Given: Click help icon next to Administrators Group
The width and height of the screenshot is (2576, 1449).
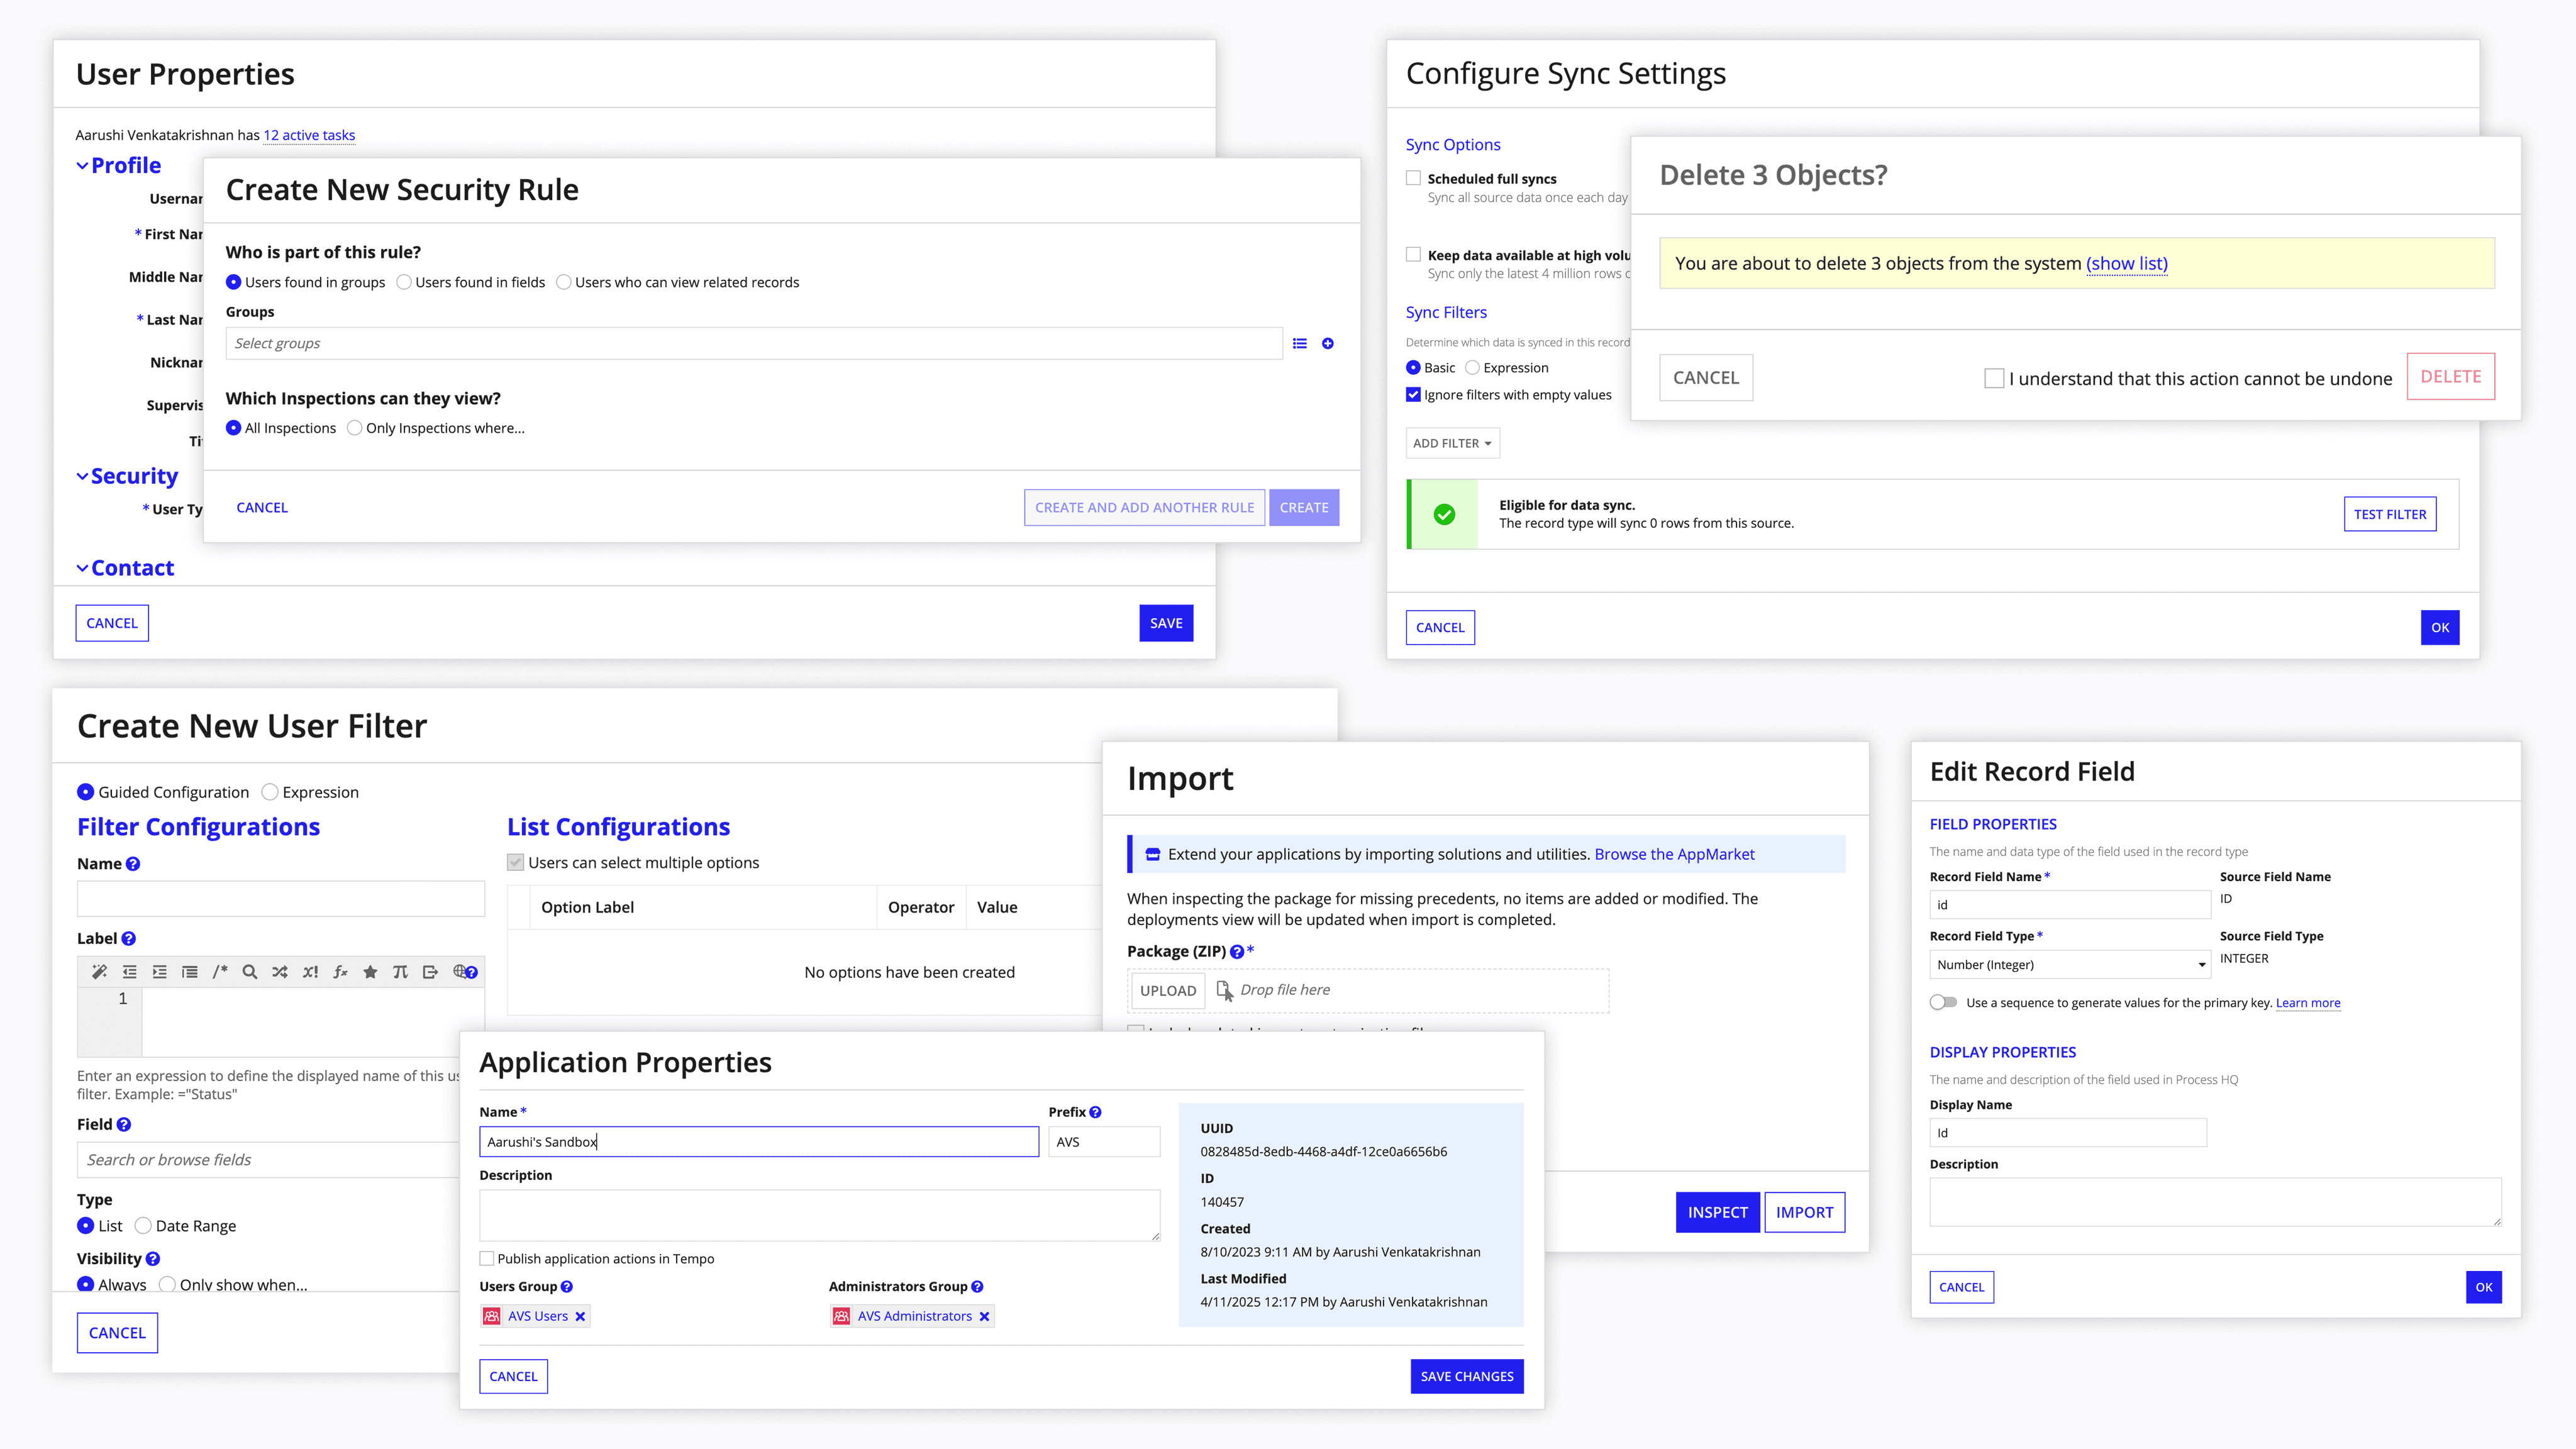Looking at the screenshot, I should click(977, 1286).
